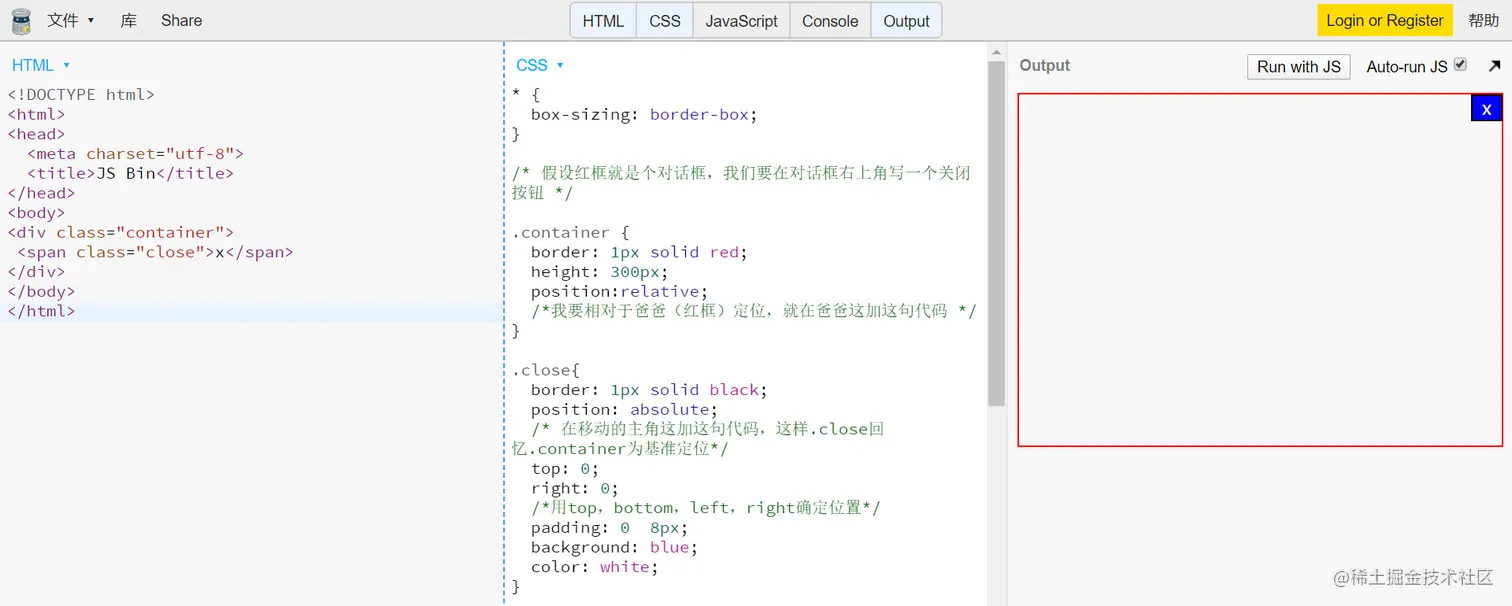The height and width of the screenshot is (606, 1512).
Task: Click the meta charset line in HTML
Action: 135,154
